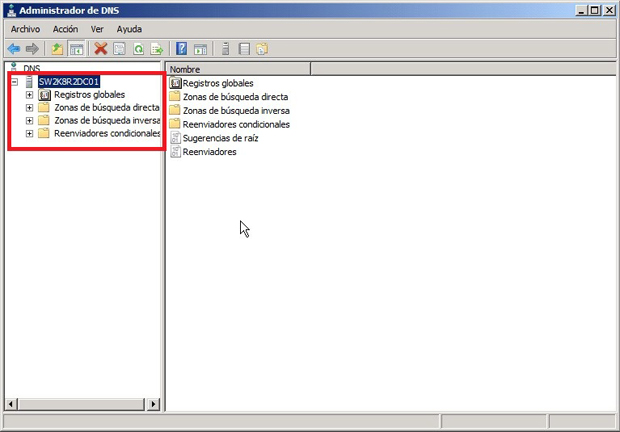Expand Registros globales in tree
The width and height of the screenshot is (620, 432).
click(29, 95)
